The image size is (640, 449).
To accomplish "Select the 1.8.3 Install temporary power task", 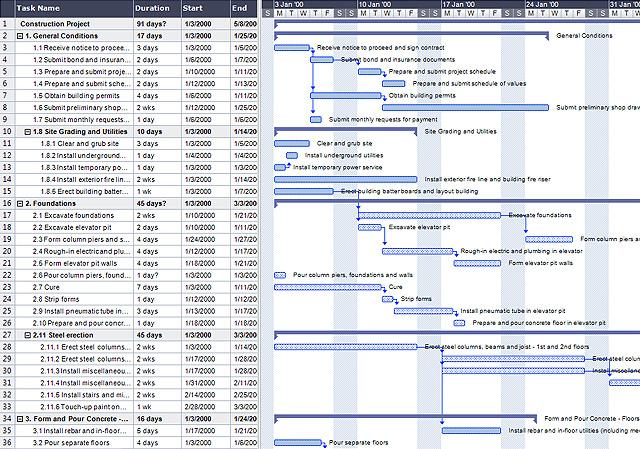I will click(x=84, y=168).
